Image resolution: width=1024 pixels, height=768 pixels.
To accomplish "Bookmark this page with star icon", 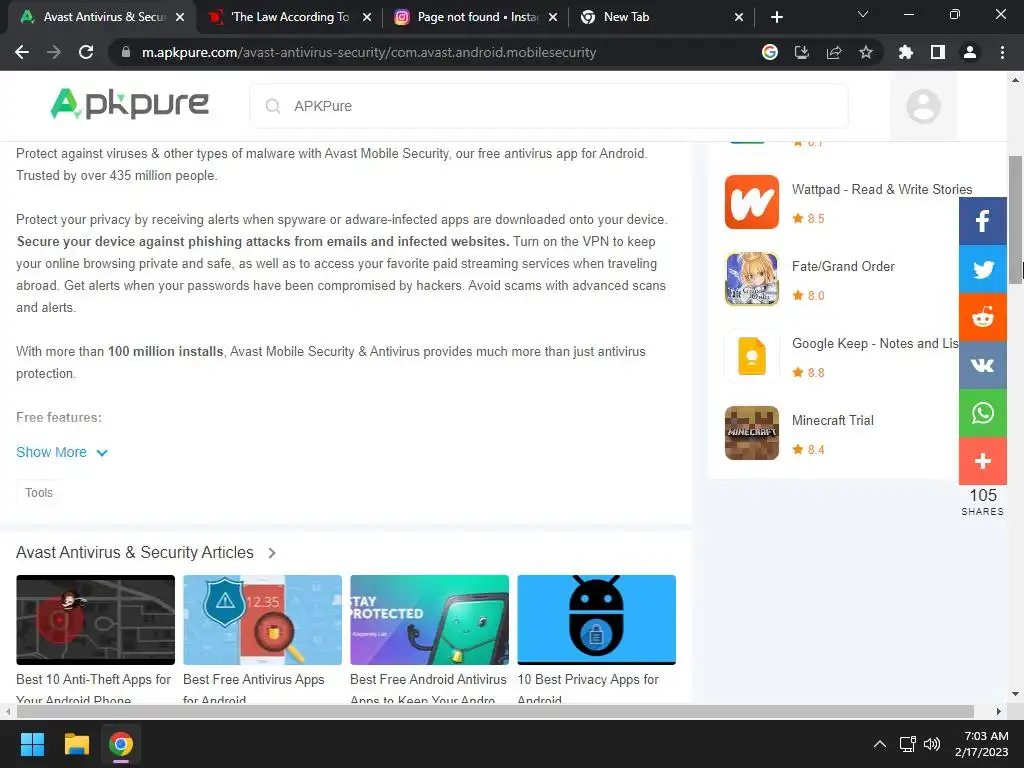I will 865,52.
